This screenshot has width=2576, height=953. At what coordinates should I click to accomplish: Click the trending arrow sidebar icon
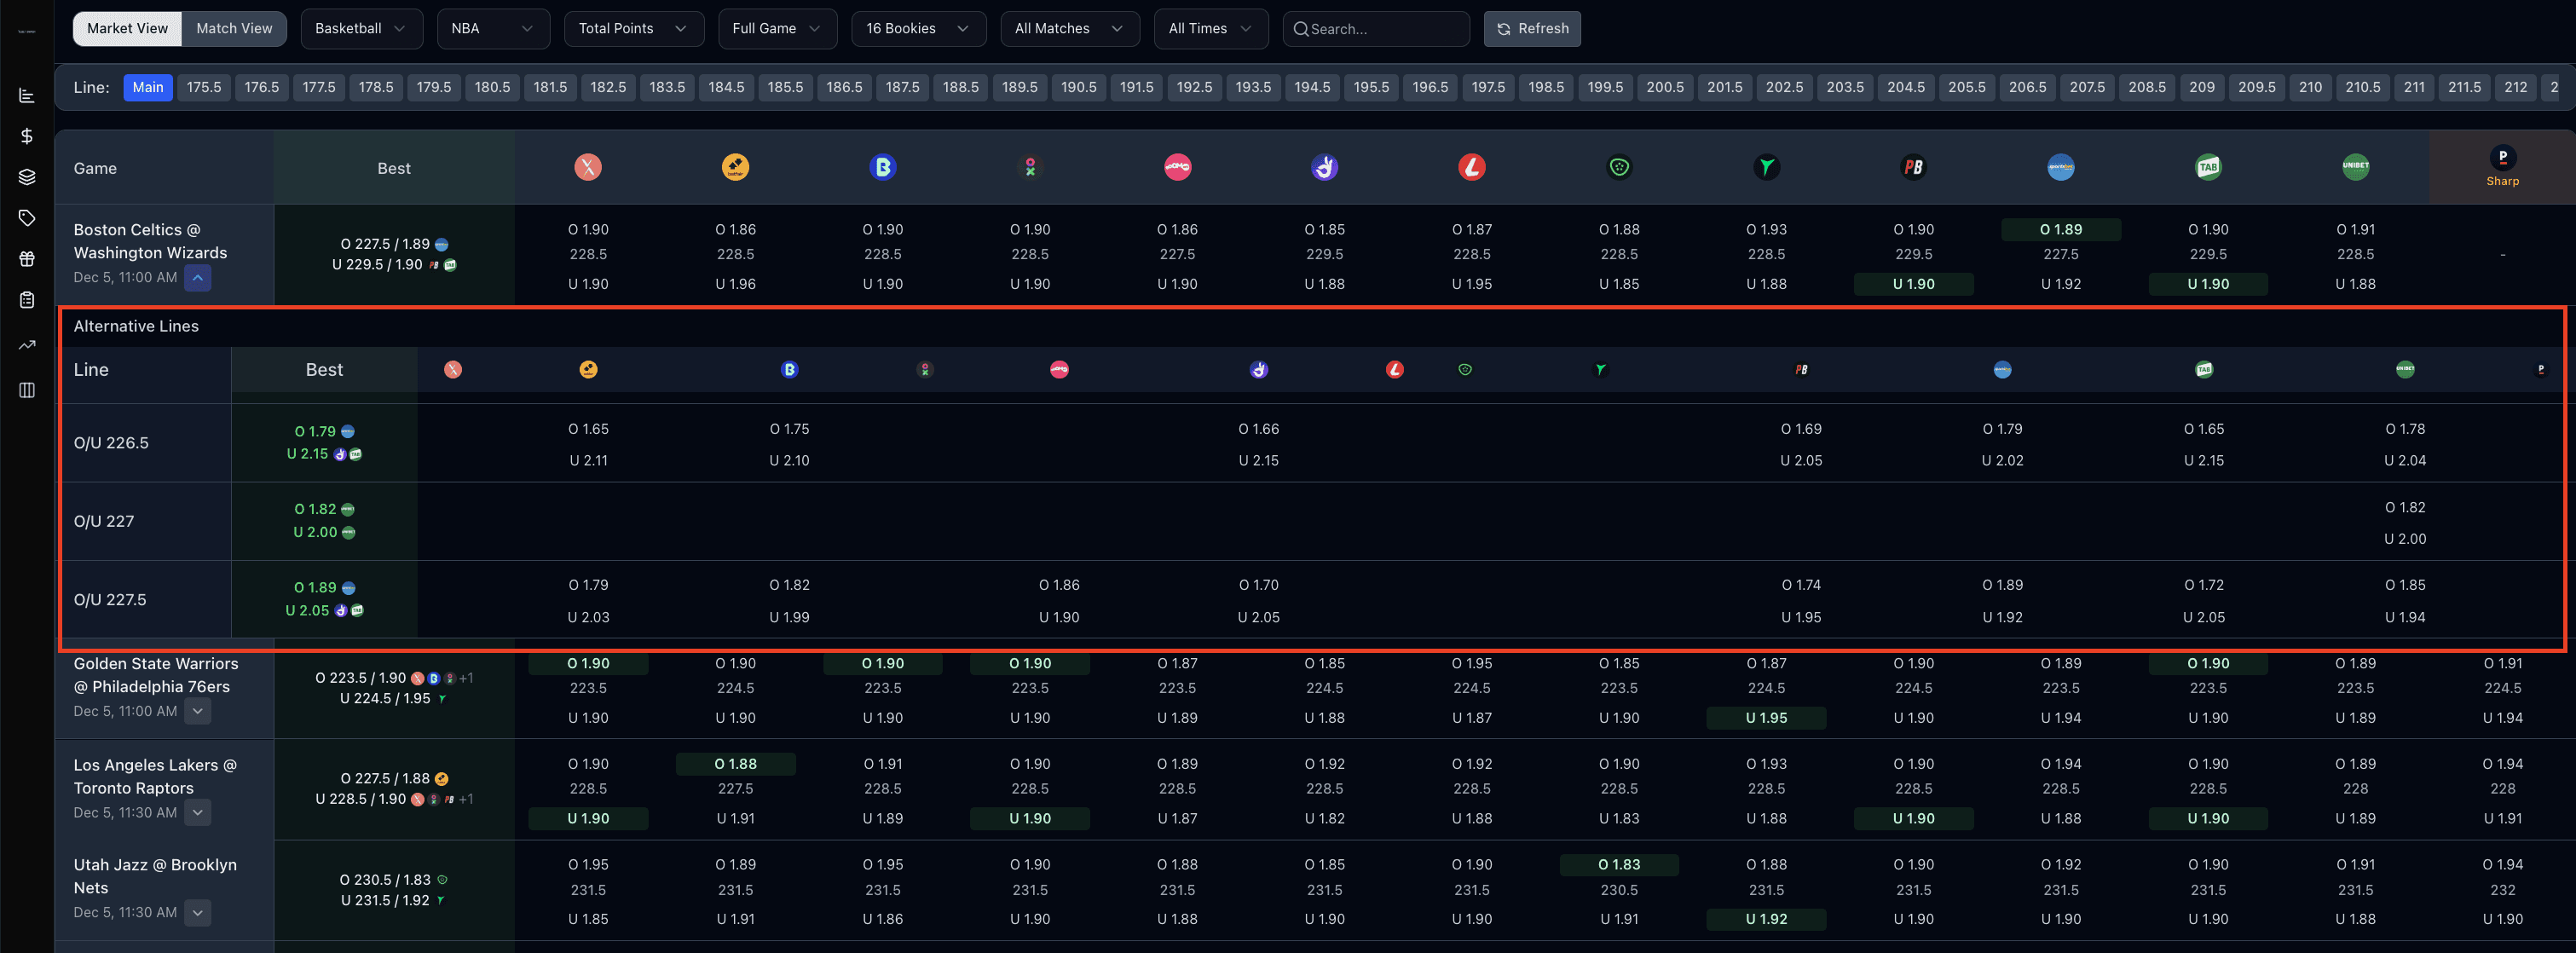tap(27, 345)
